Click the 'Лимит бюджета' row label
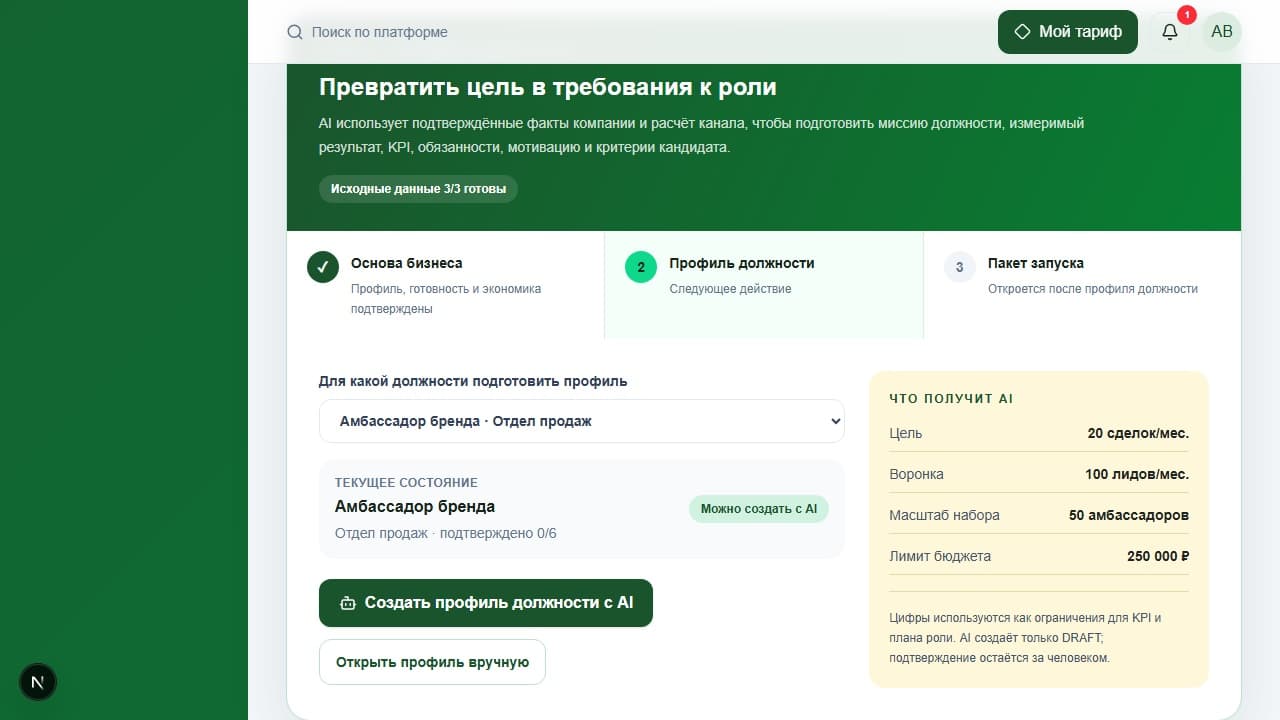 point(940,556)
